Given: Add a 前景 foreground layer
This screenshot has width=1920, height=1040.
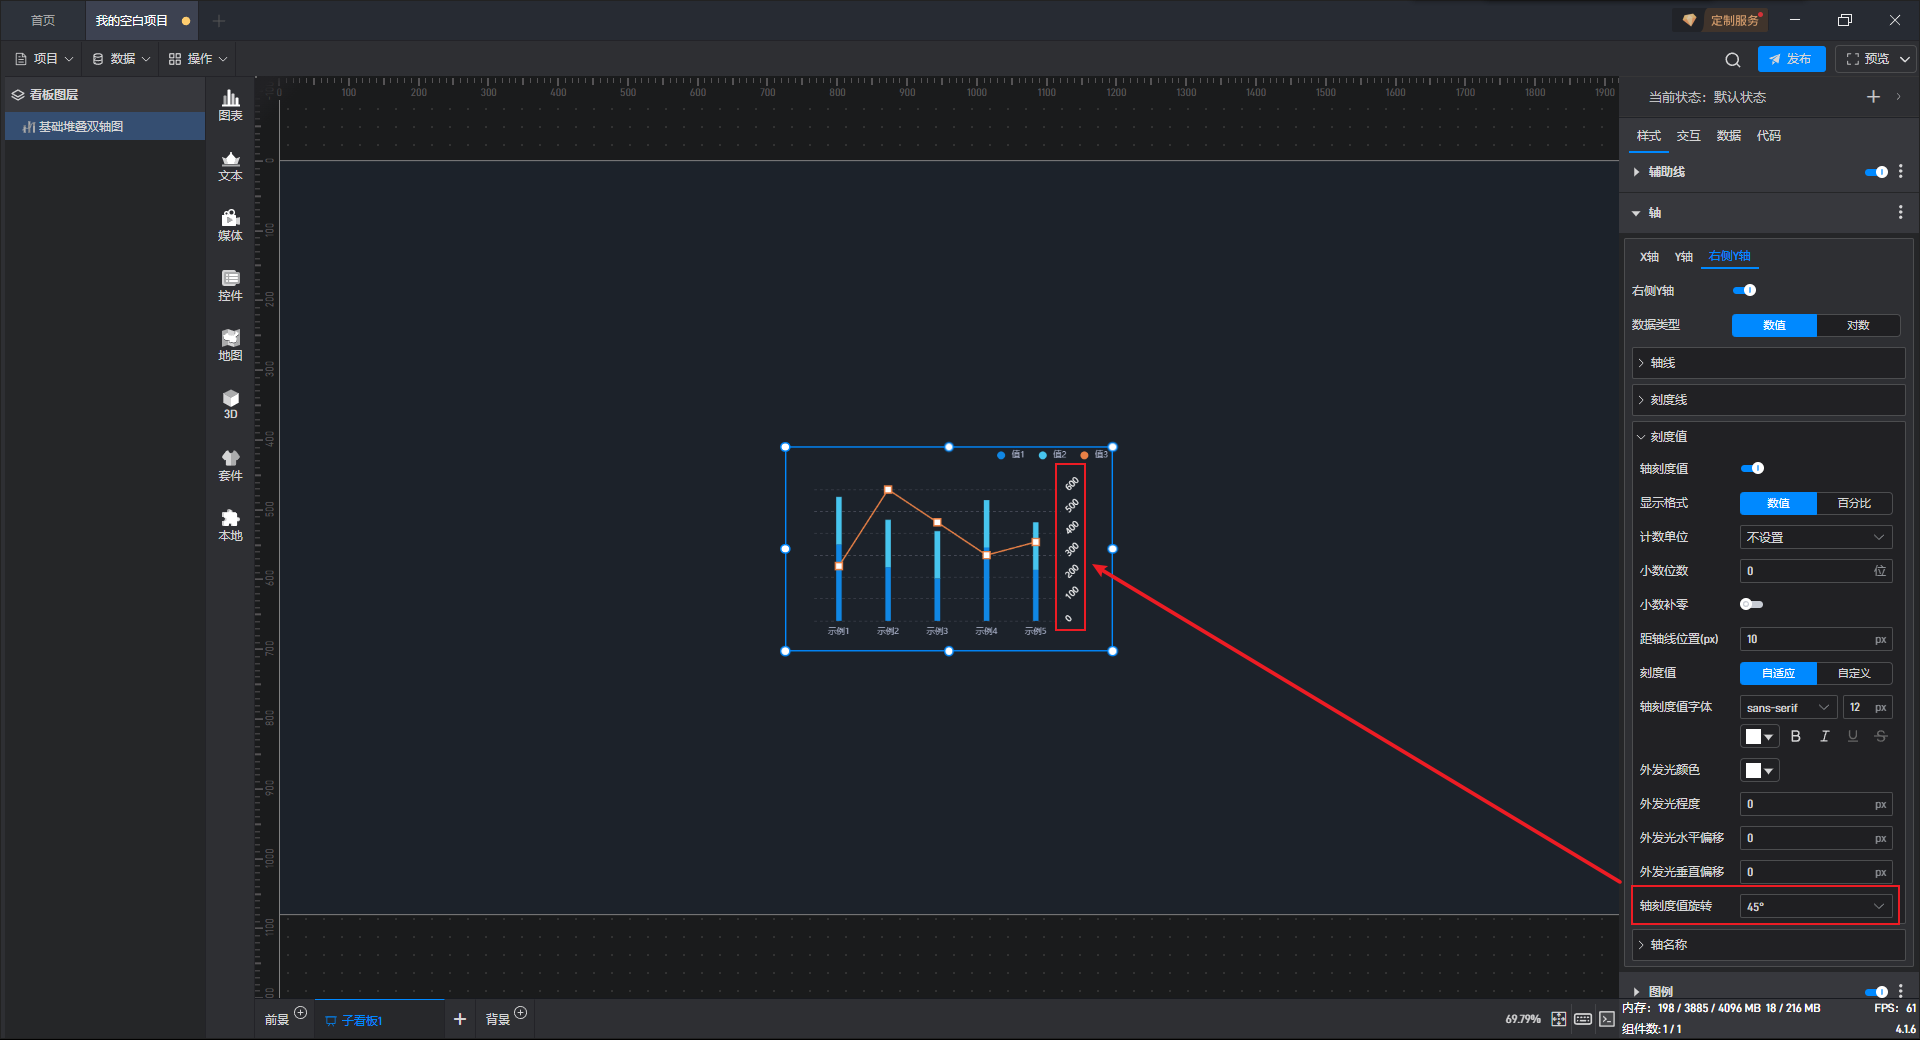Looking at the screenshot, I should click(x=300, y=1013).
